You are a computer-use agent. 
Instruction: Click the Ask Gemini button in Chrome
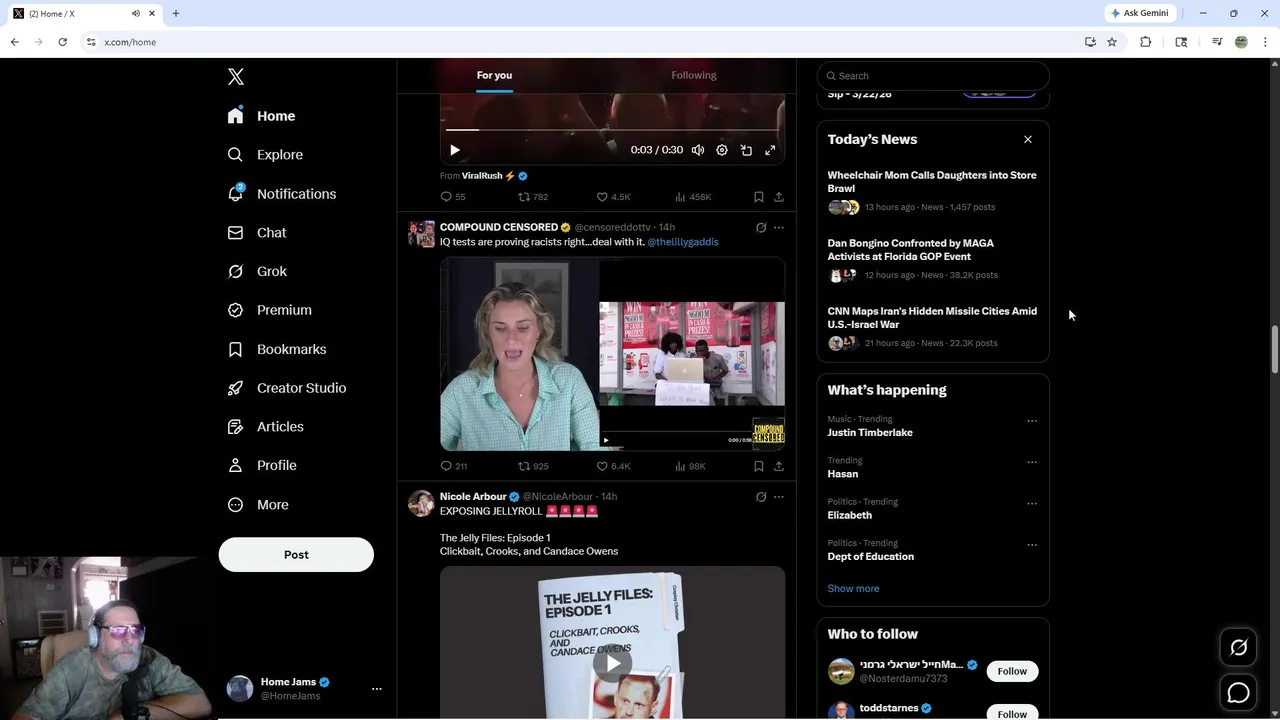1139,13
